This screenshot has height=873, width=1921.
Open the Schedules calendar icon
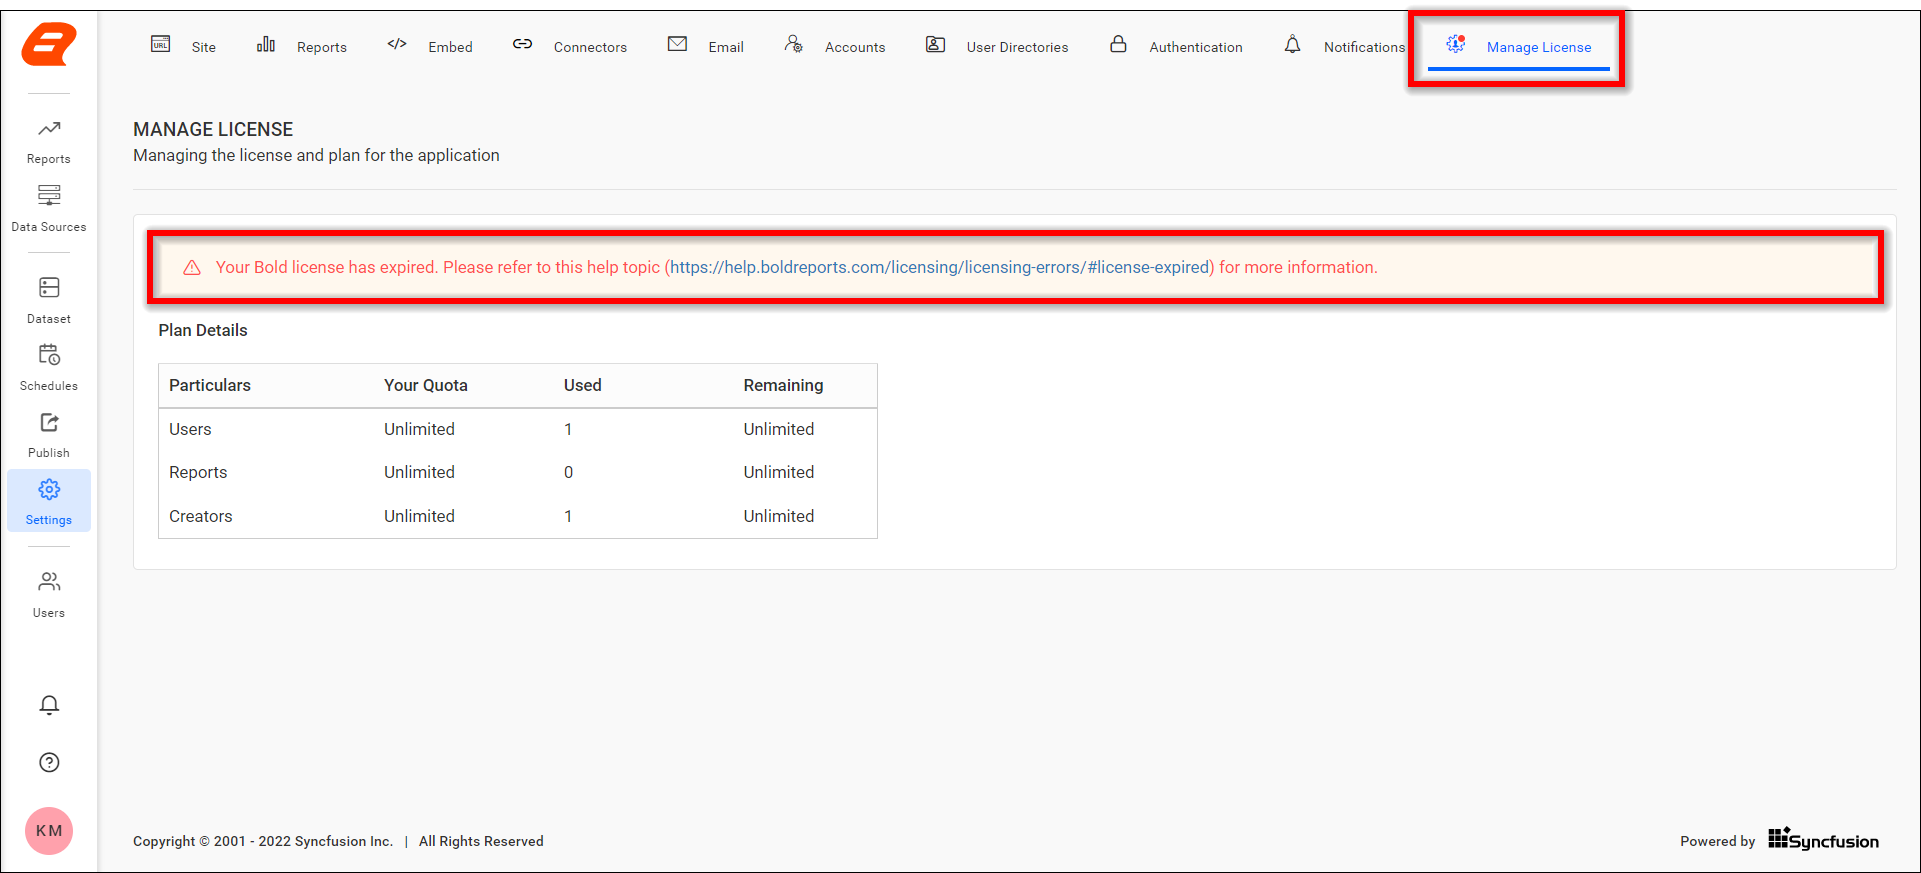tap(49, 355)
